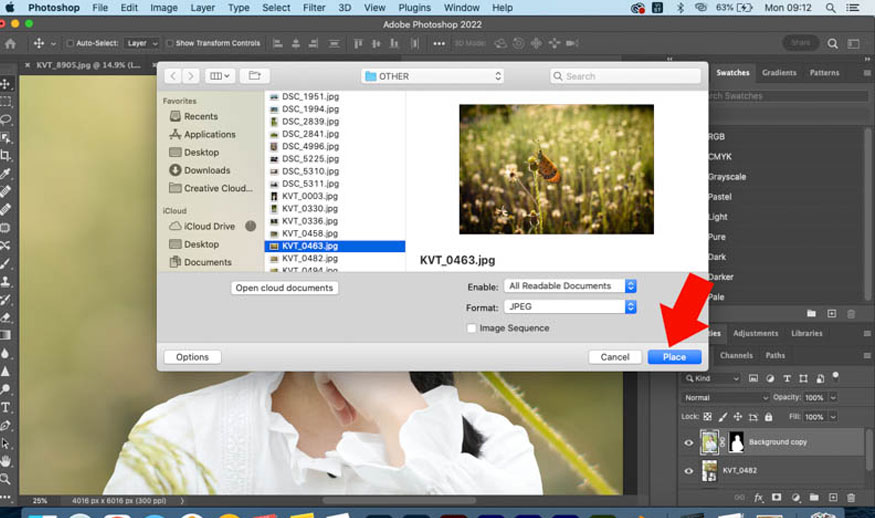
Task: Create a new layer group icon
Action: (x=814, y=497)
